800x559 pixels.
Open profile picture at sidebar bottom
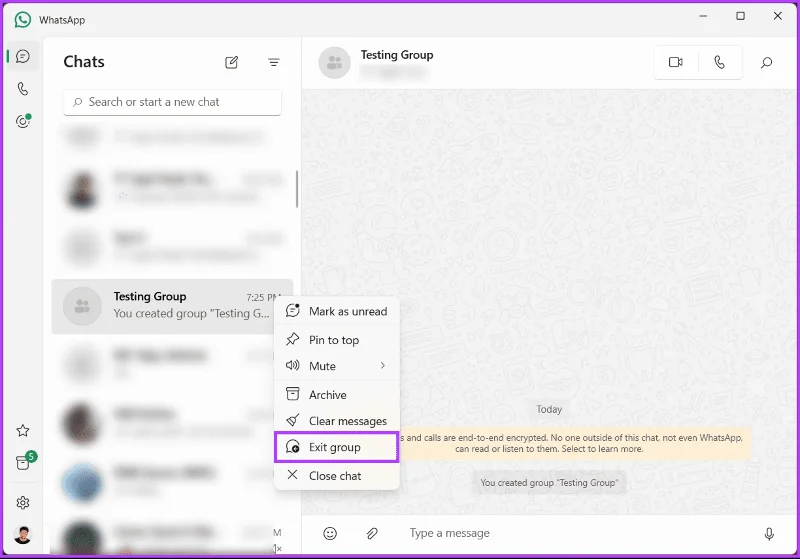click(x=22, y=535)
